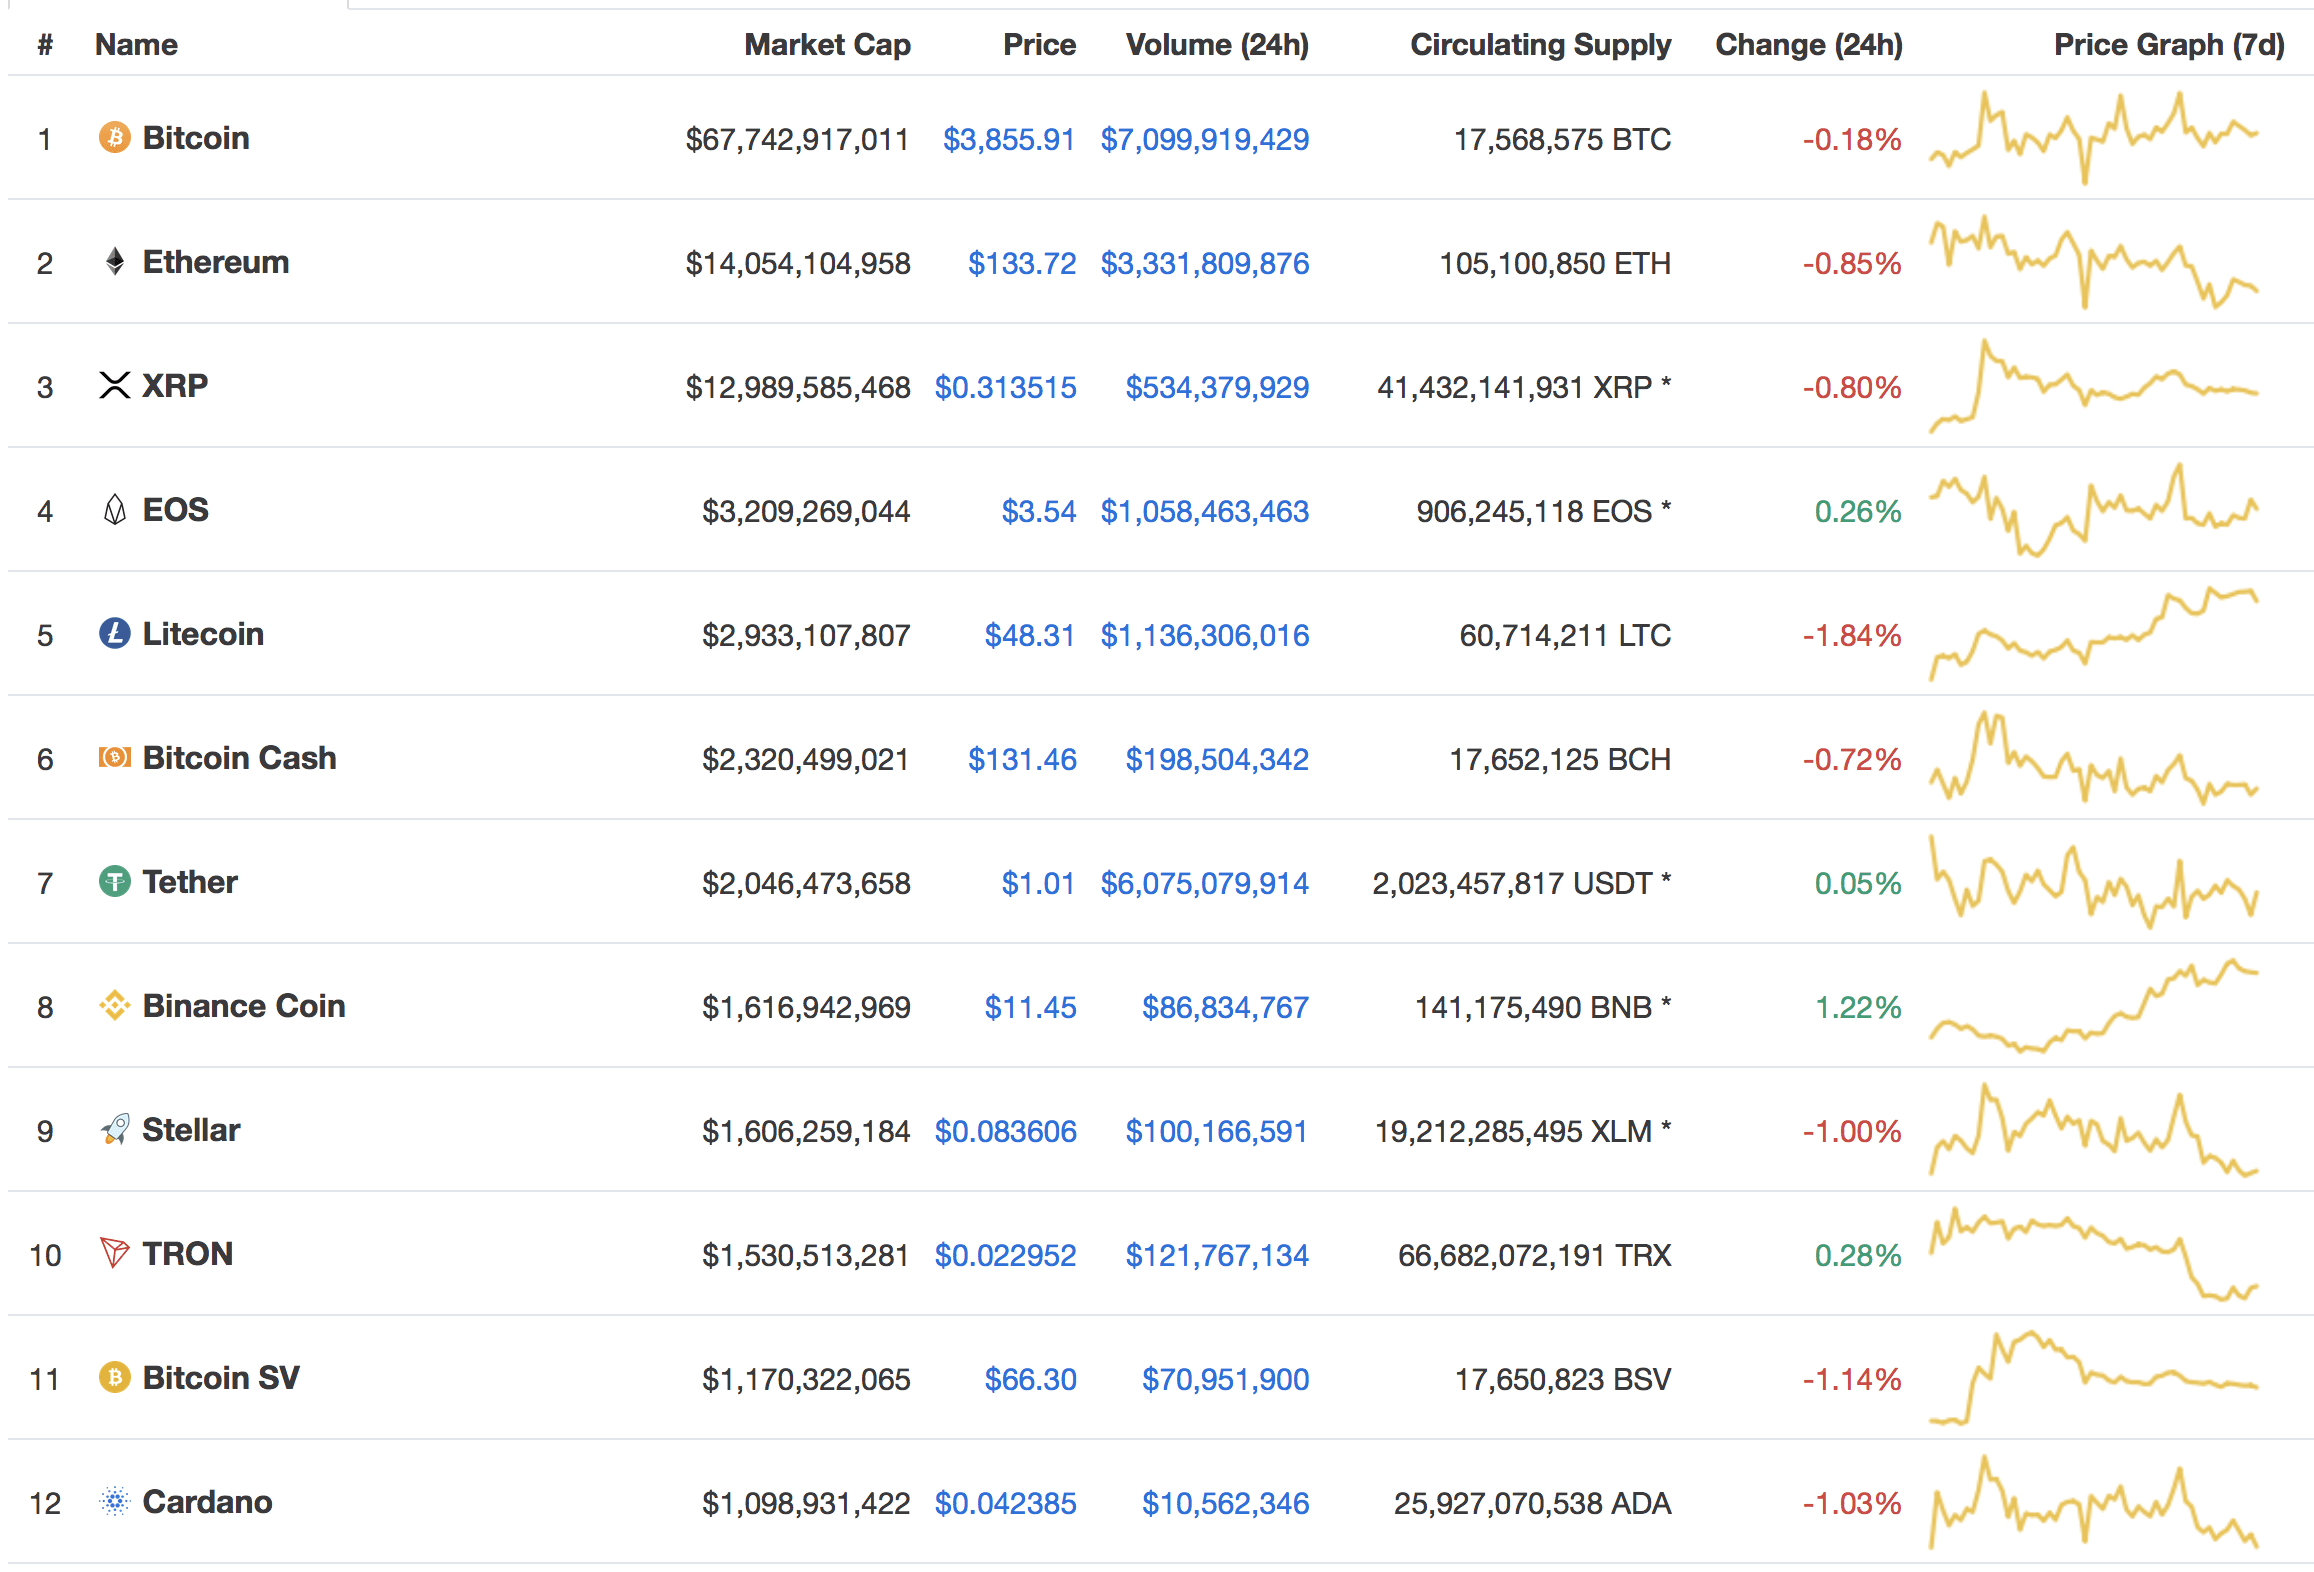Open the Cardano name link
Screen dimensions: 2314x1572
pos(207,1501)
